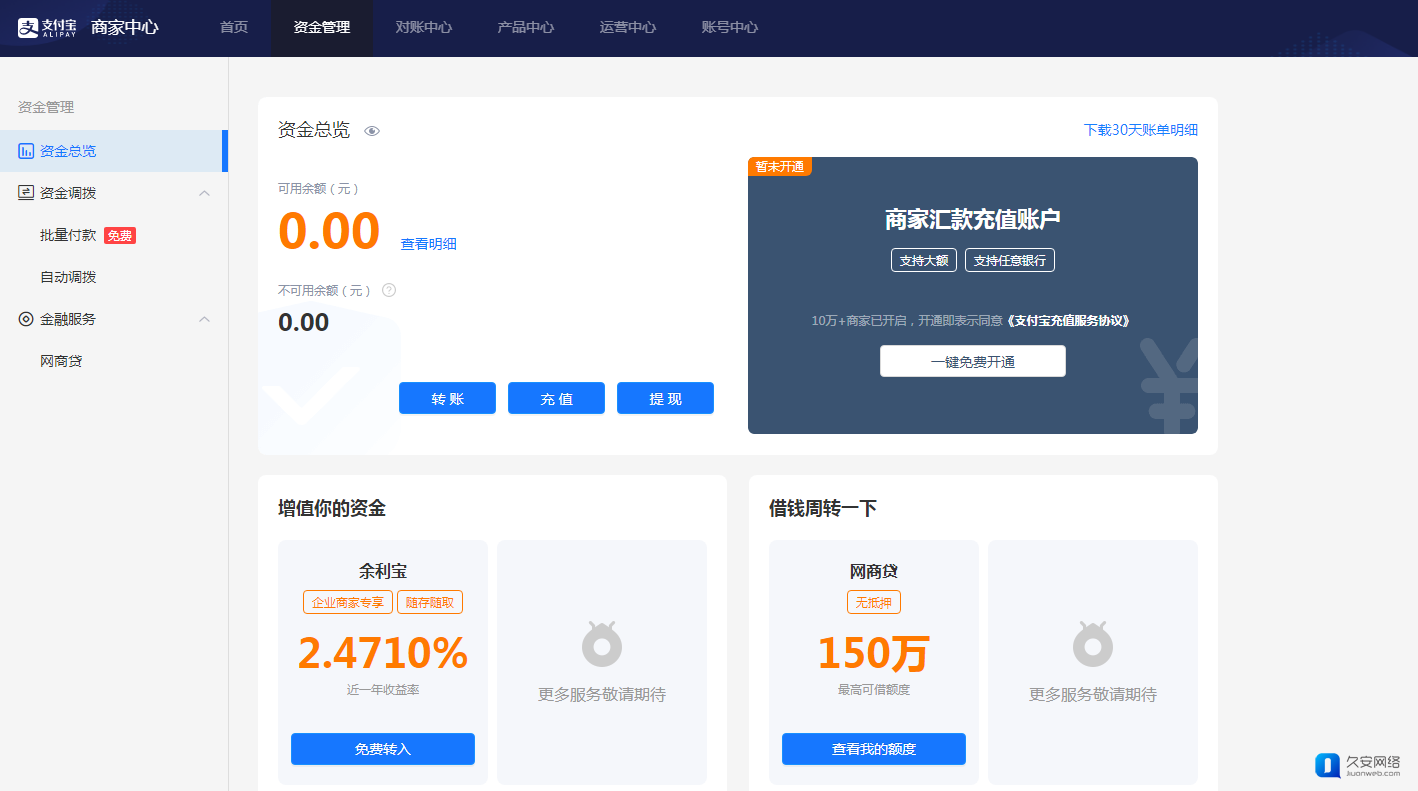Open the 支付宝充值服务协议 agreement link
1418x791 pixels.
pos(1069,321)
